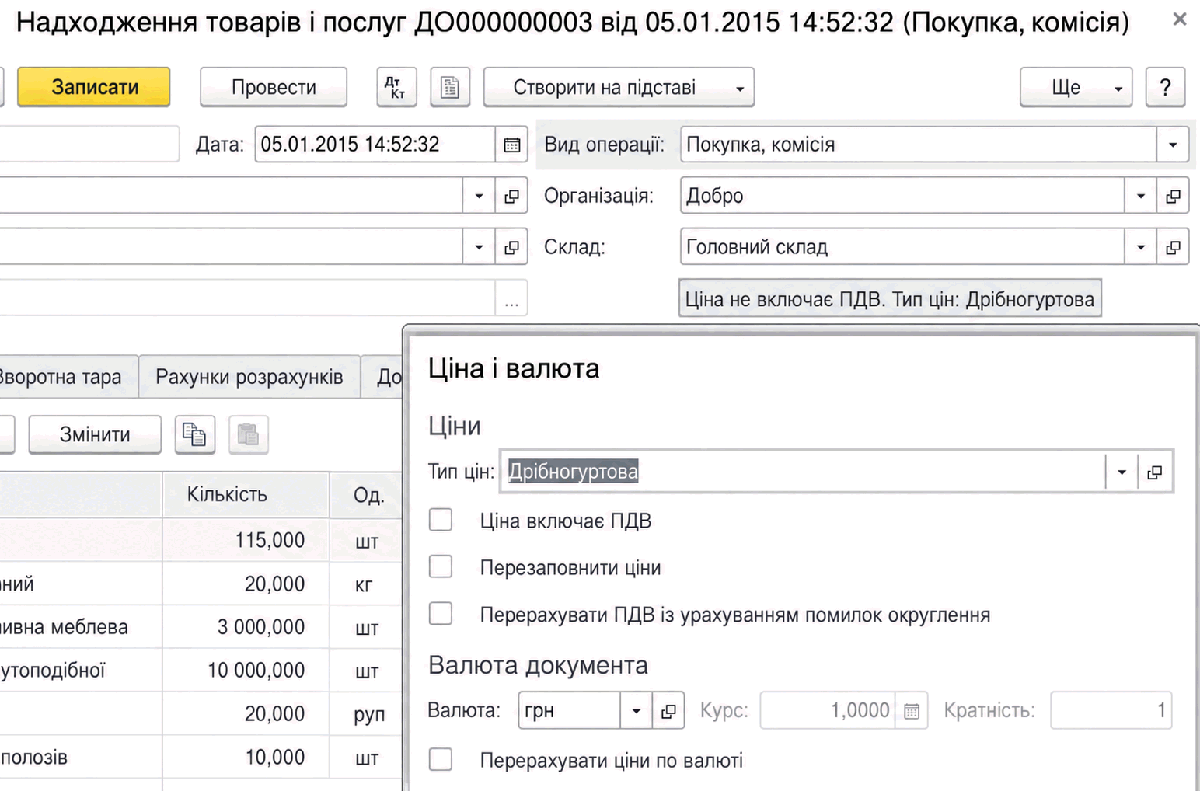The width and height of the screenshot is (1200, 791).
Task: Open help with the question mark button
Action: tap(1164, 88)
